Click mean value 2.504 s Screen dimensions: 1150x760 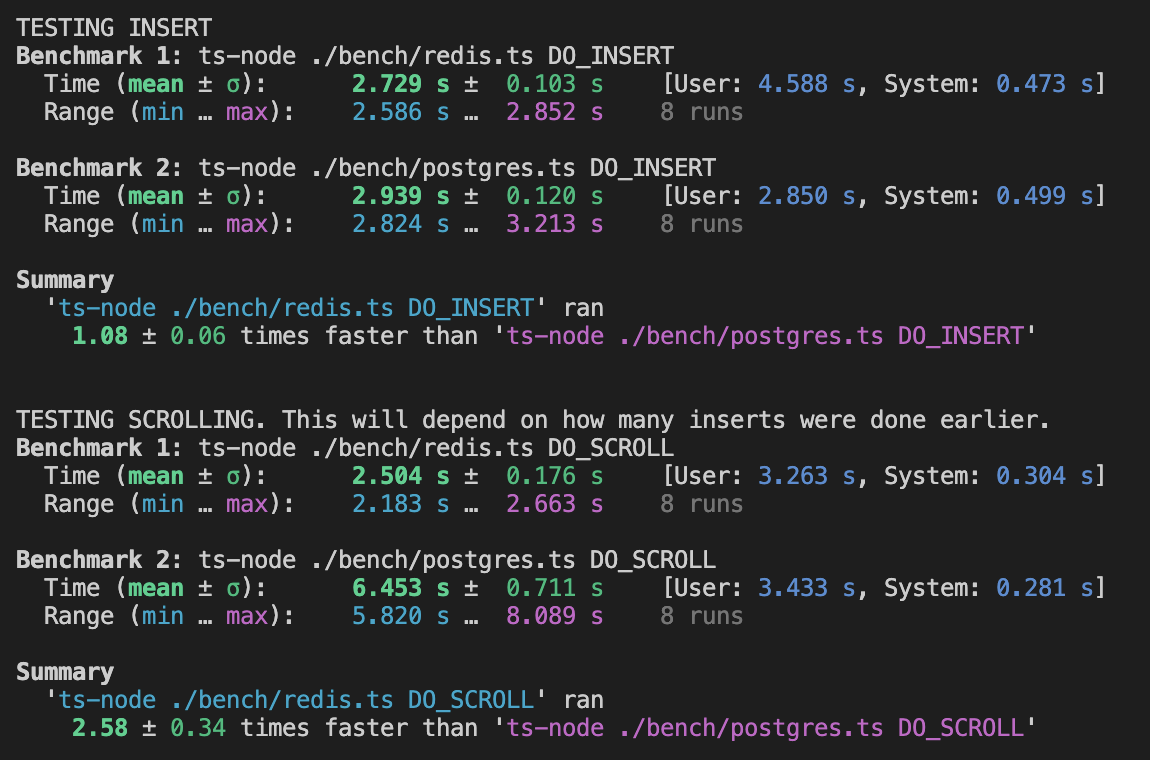pos(400,476)
